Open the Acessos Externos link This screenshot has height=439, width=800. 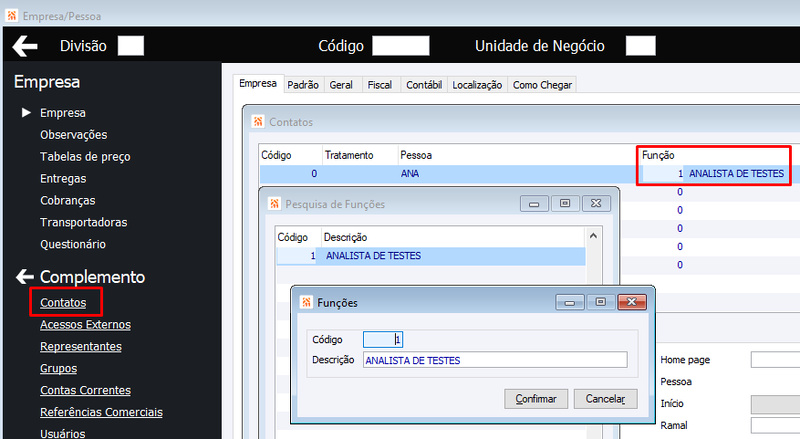click(85, 325)
